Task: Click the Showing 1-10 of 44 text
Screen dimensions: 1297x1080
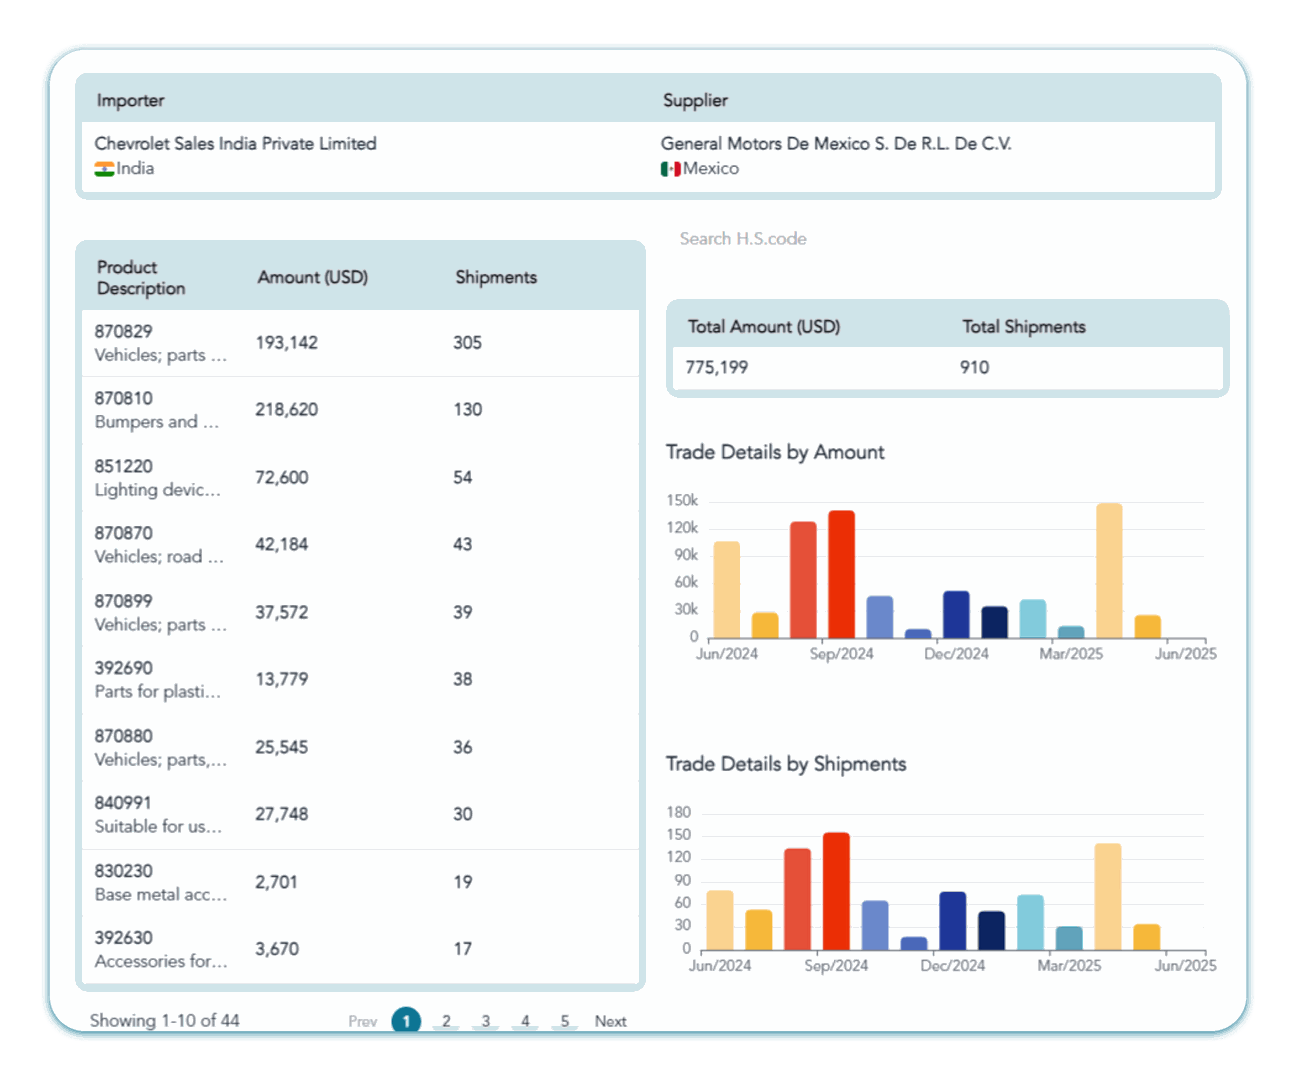Action: (x=165, y=1021)
